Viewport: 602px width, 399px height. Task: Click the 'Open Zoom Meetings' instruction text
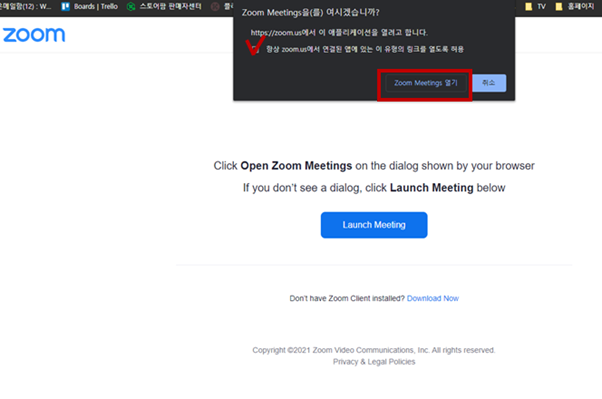pyautogui.click(x=296, y=166)
